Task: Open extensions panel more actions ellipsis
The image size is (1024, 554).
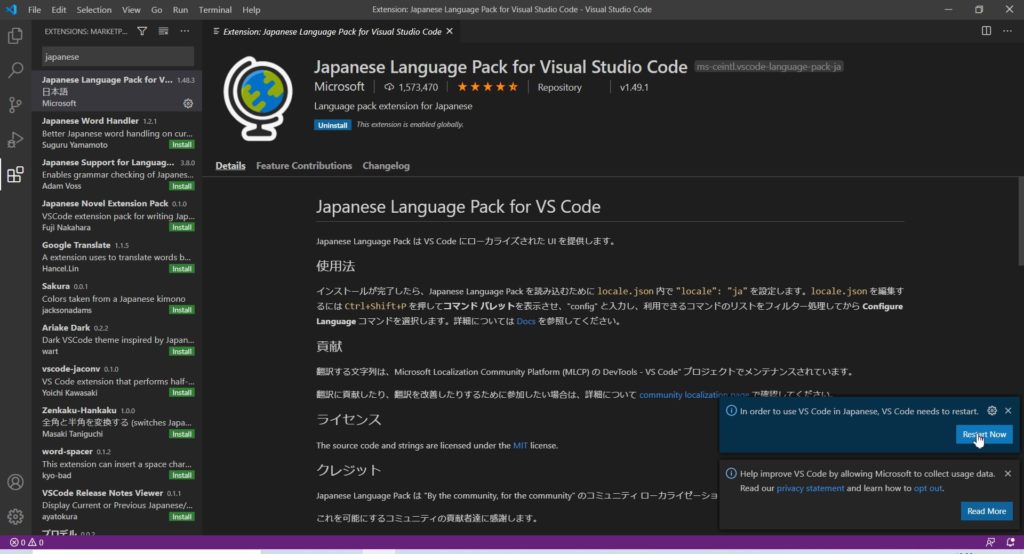Action: pos(185,31)
